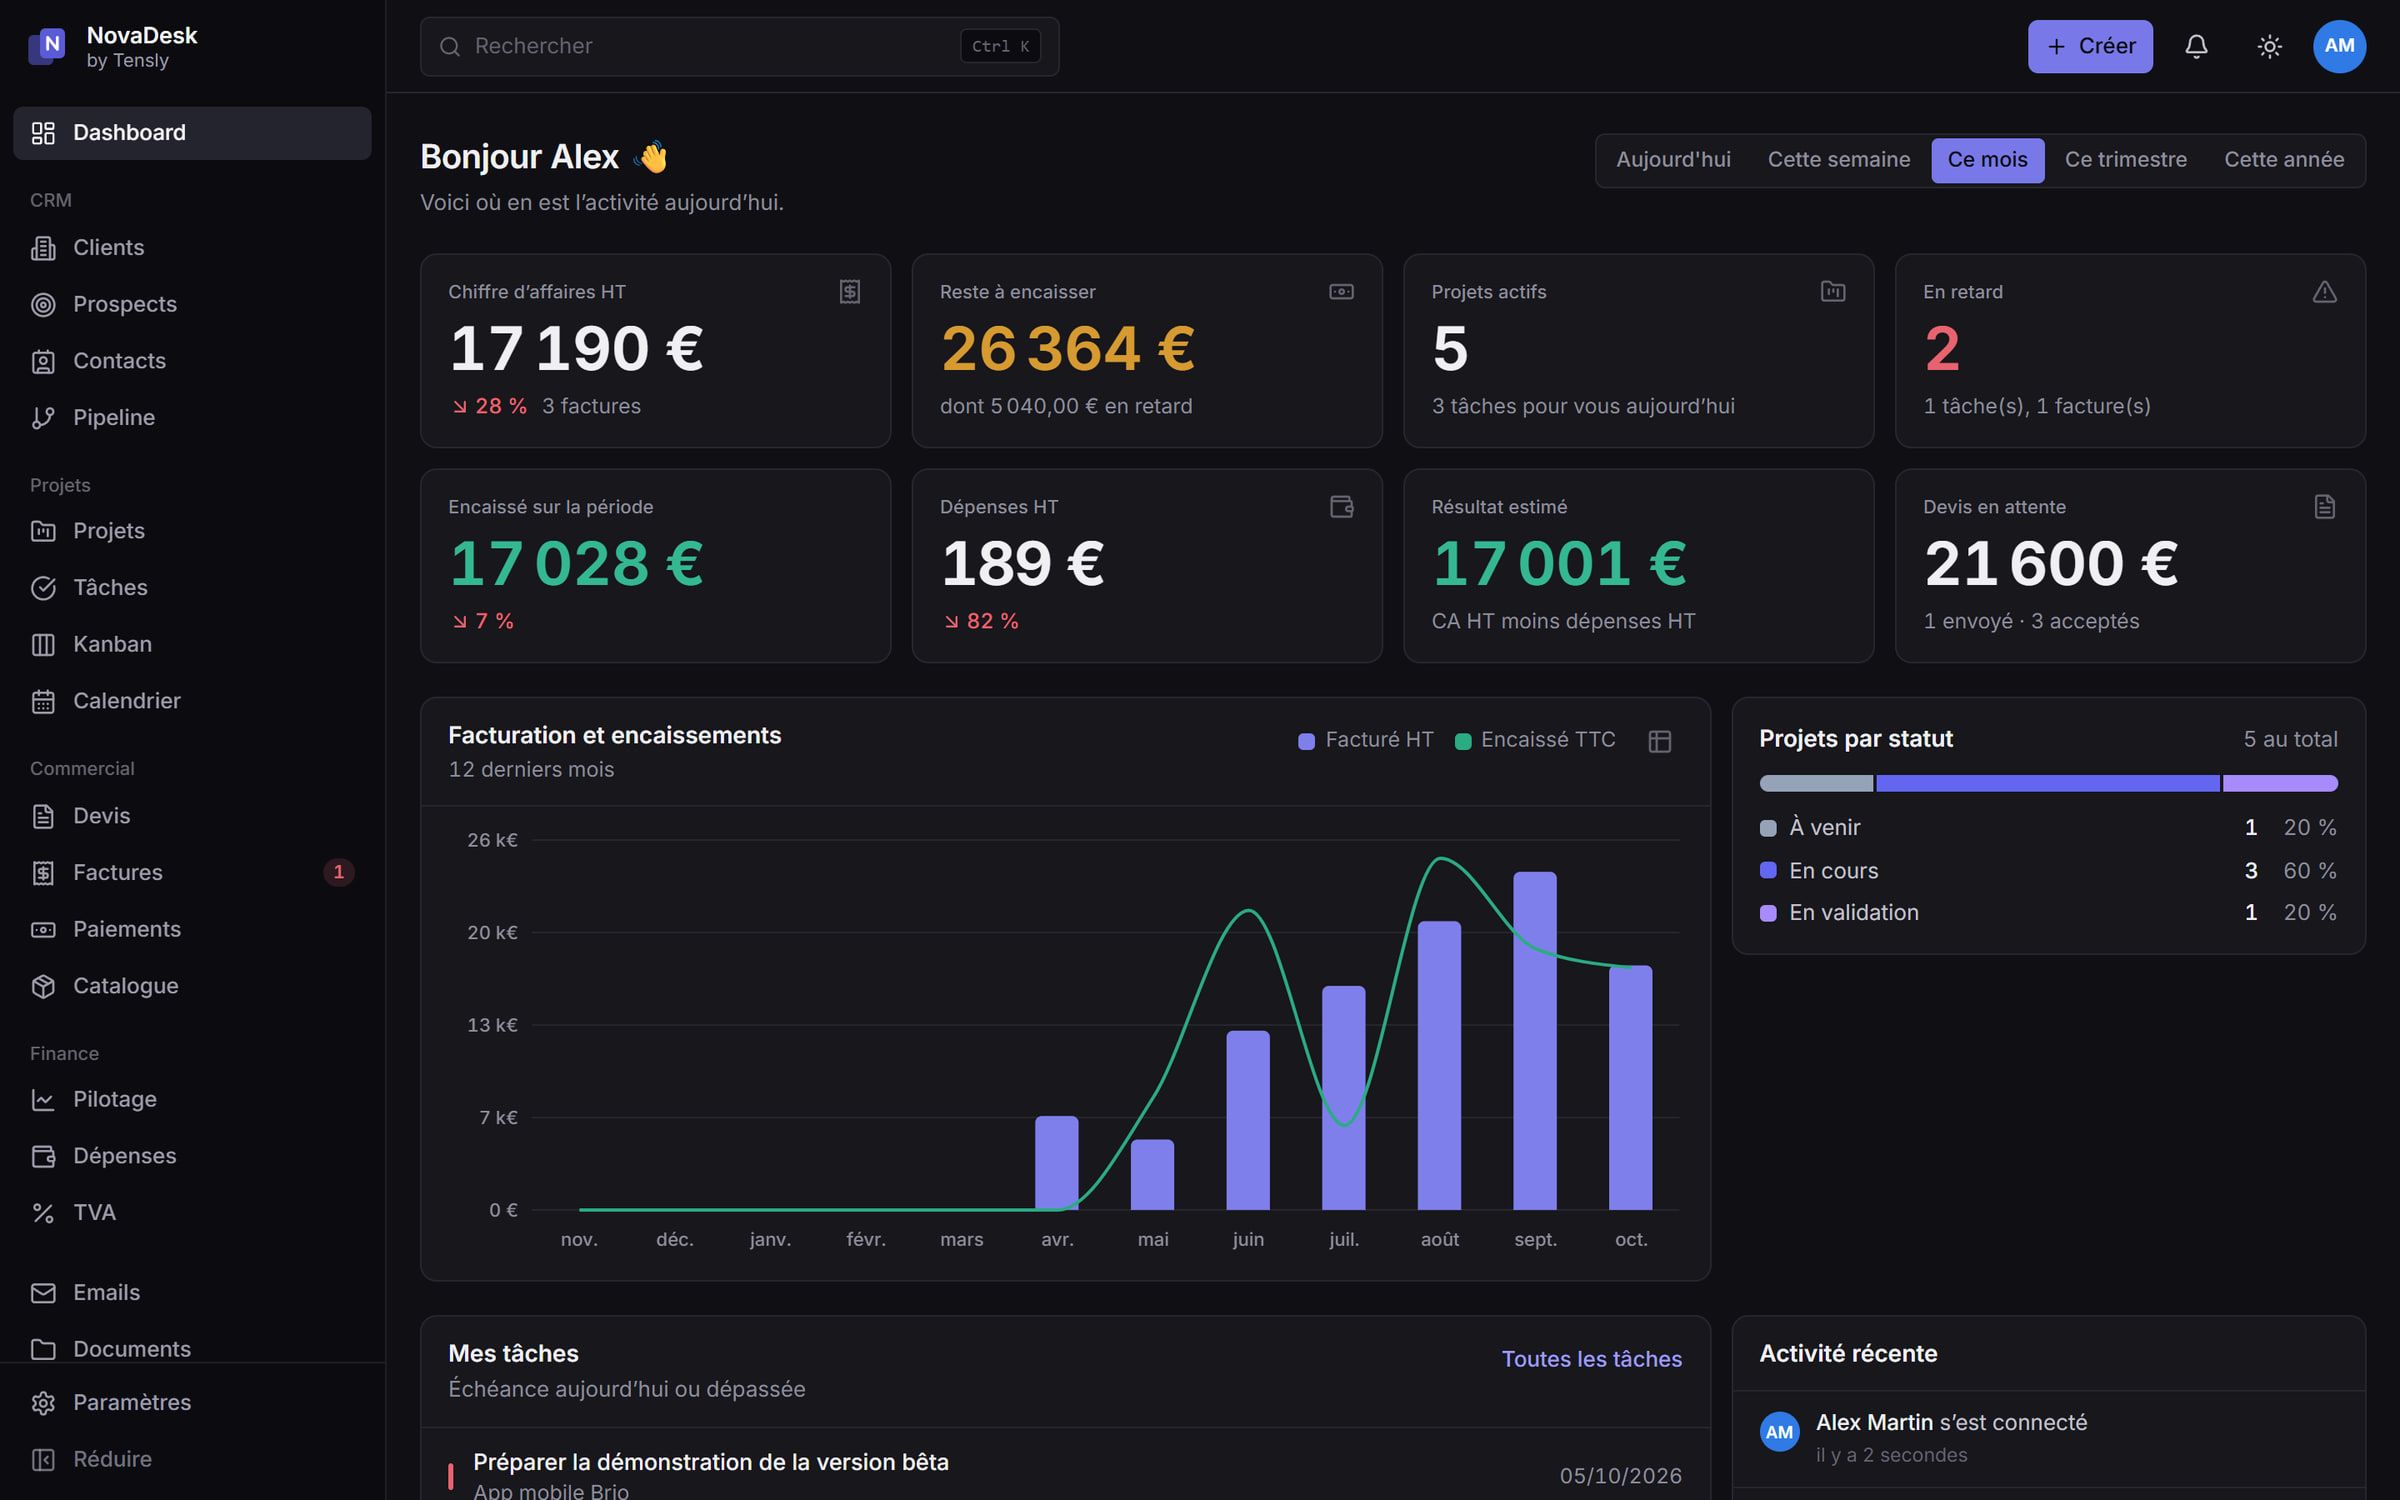Select the Cette année period tab
The image size is (2400, 1500).
(x=2284, y=160)
